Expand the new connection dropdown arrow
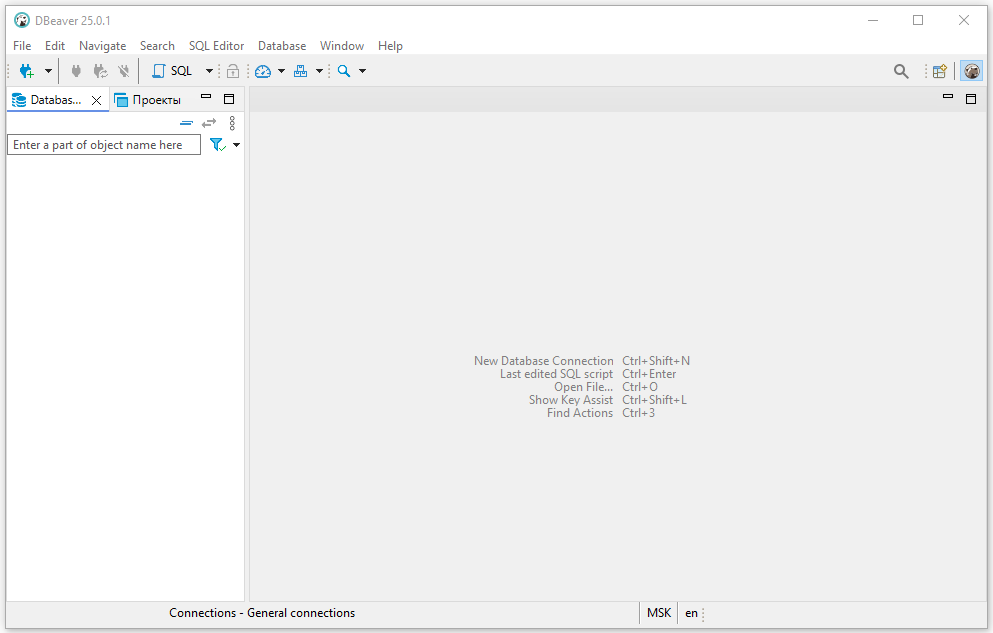Viewport: 993px width, 633px height. tap(48, 71)
